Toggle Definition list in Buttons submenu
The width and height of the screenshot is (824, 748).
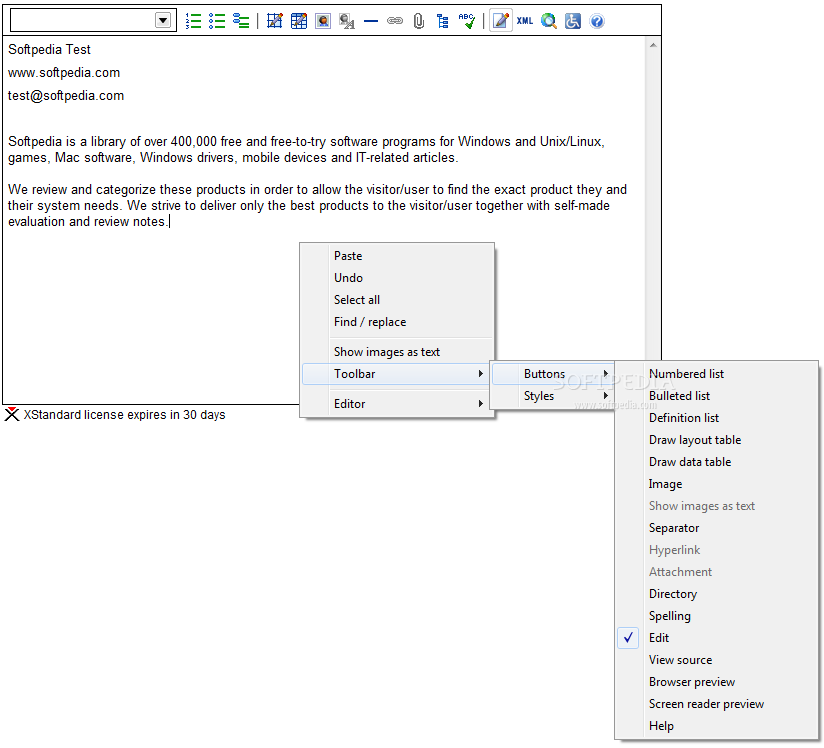[716, 418]
